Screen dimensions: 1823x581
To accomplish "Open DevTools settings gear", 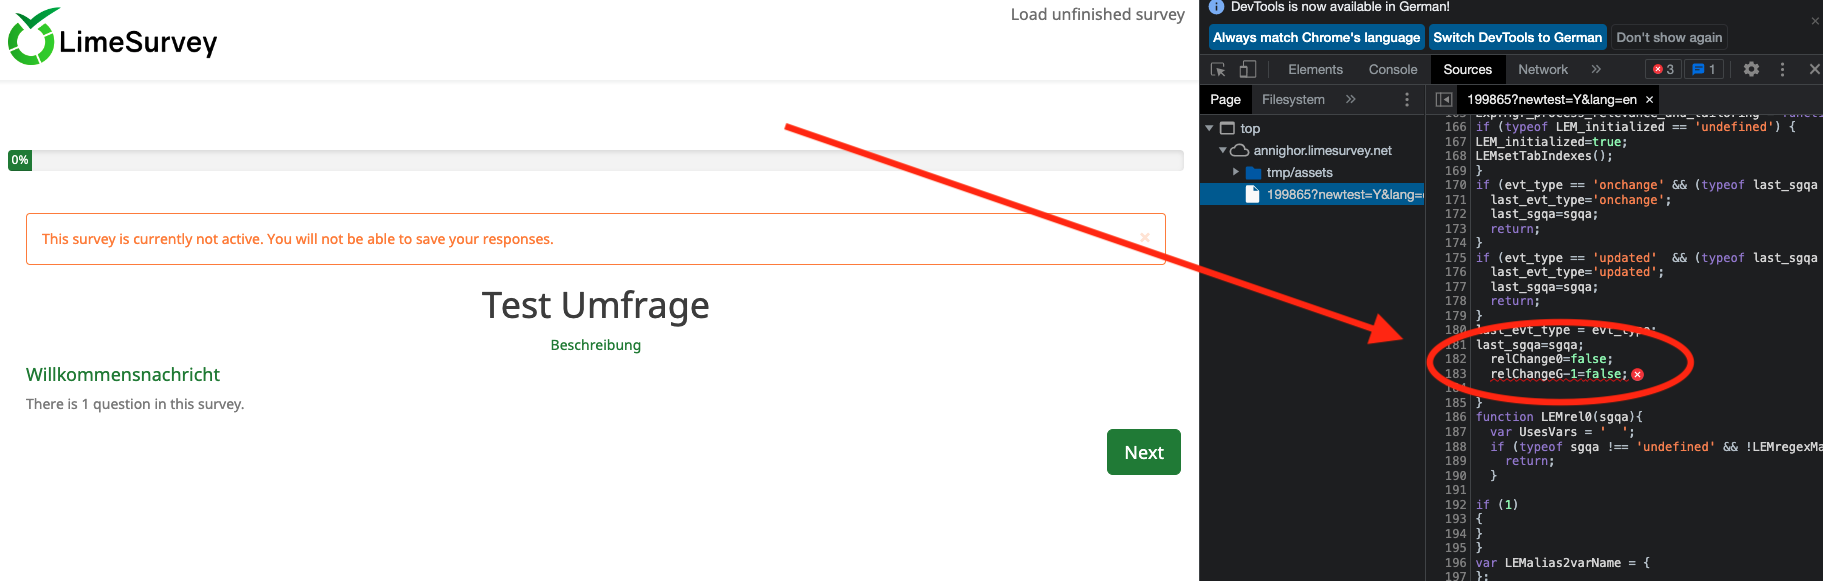I will pyautogui.click(x=1751, y=69).
